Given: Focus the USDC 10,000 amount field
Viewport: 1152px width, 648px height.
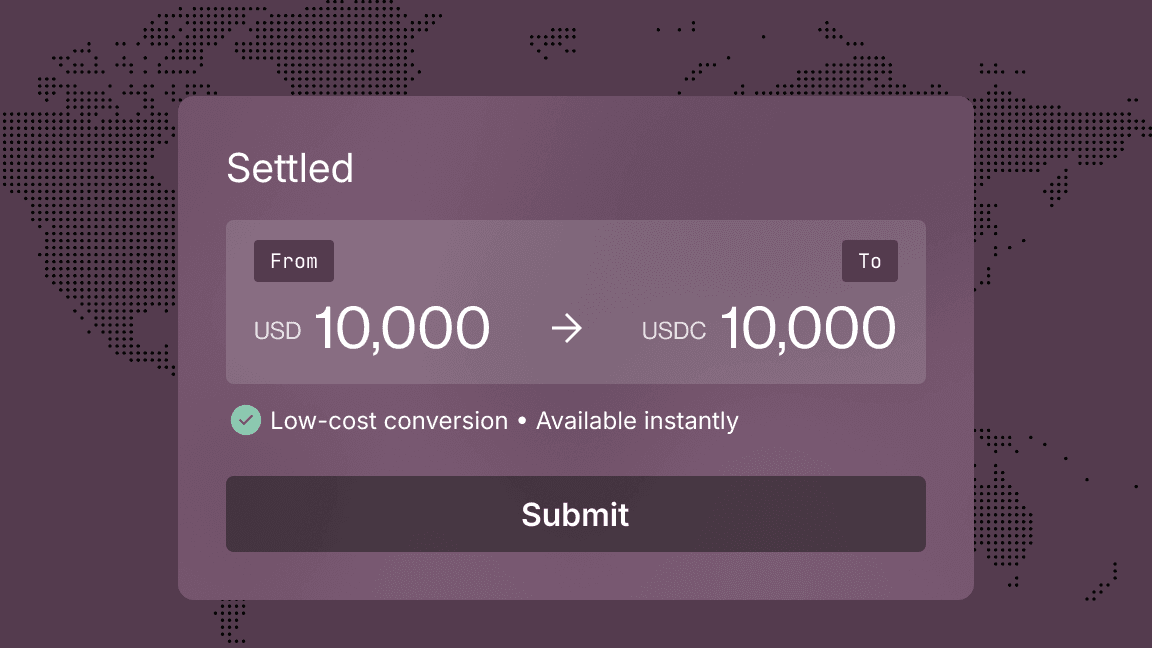Looking at the screenshot, I should click(807, 329).
